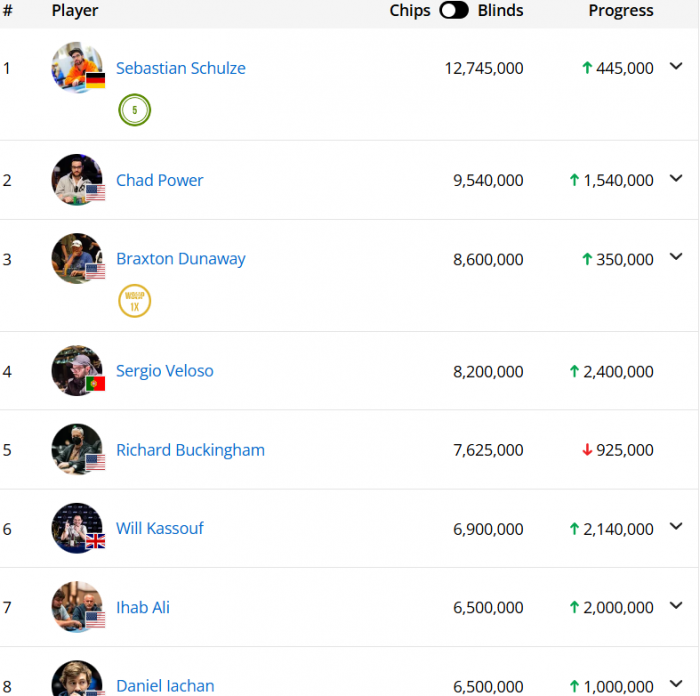Click the Player column header
The height and width of the screenshot is (696, 700).
[x=75, y=10]
